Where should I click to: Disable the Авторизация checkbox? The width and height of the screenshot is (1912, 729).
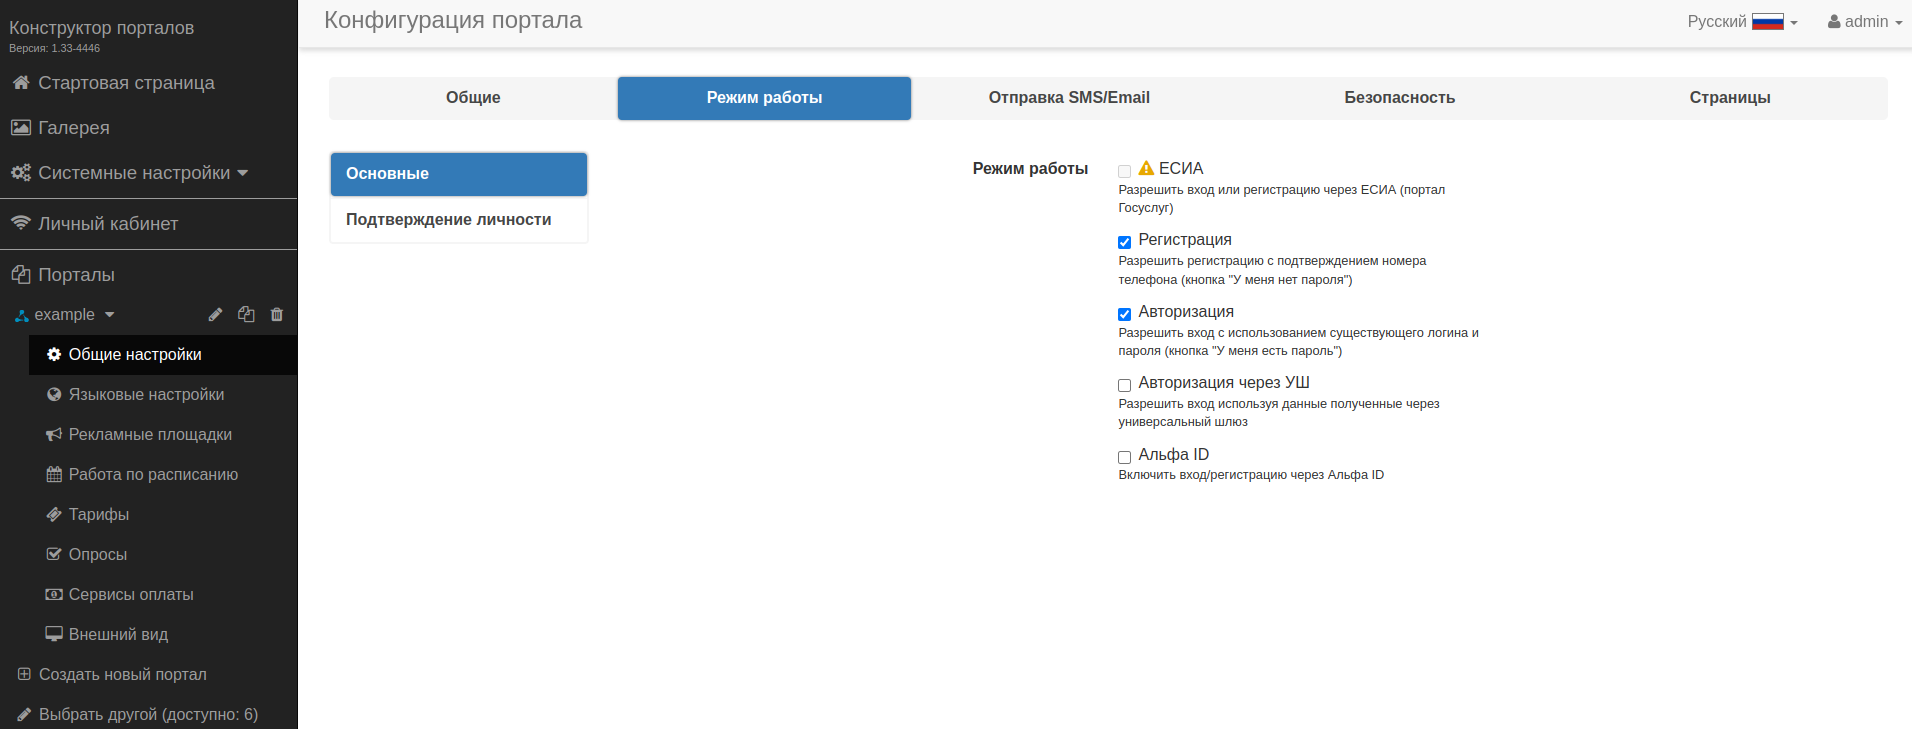pos(1124,314)
